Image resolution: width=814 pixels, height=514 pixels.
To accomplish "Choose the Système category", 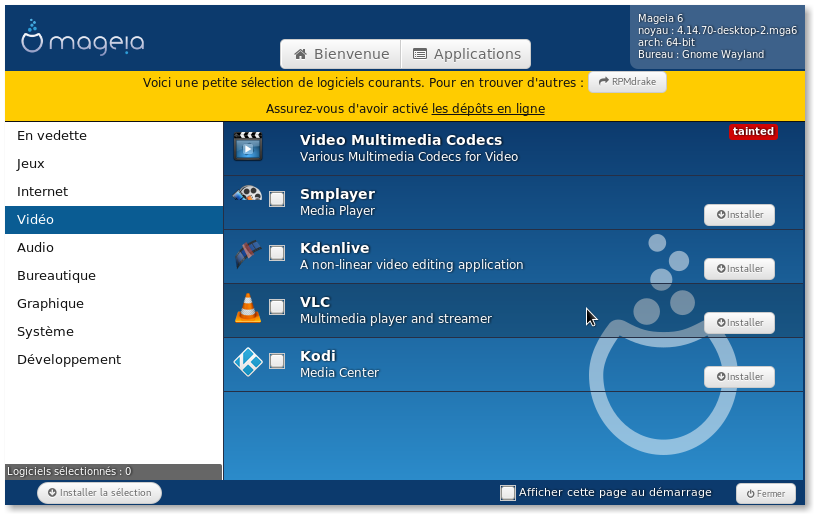I will coord(114,332).
